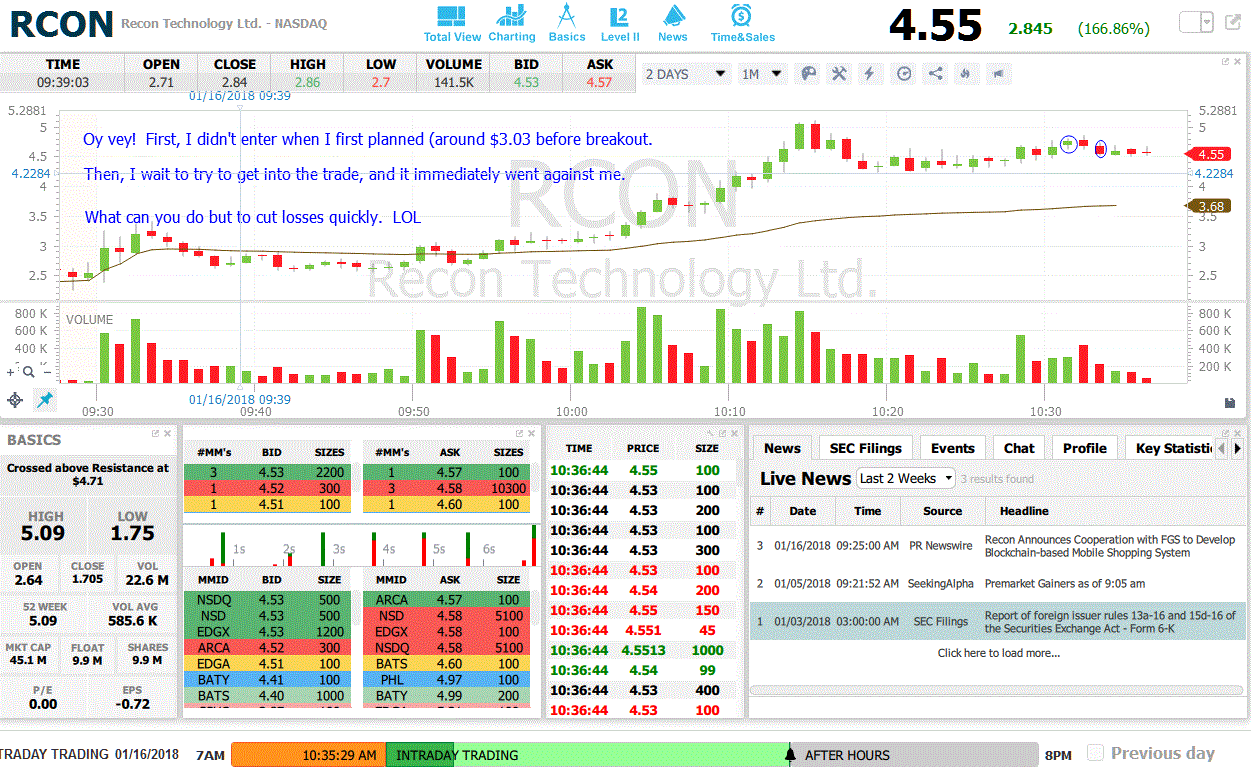Image resolution: width=1251 pixels, height=770 pixels.
Task: Click the AFTER HOURS session segment
Action: pyautogui.click(x=916, y=755)
